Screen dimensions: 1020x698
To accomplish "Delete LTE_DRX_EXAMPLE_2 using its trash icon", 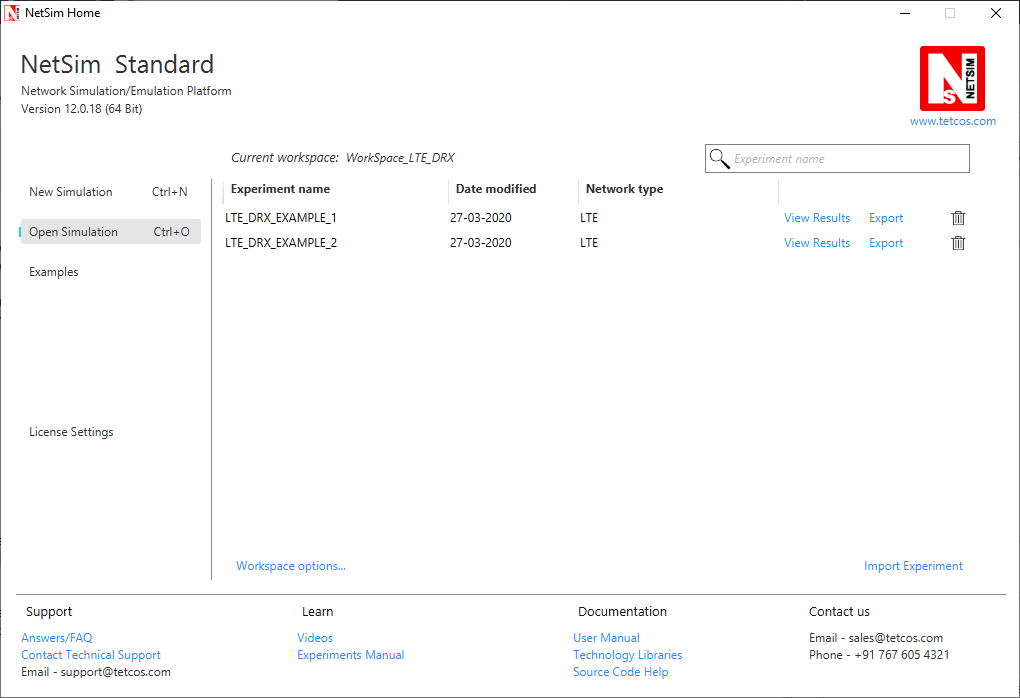I will click(958, 243).
